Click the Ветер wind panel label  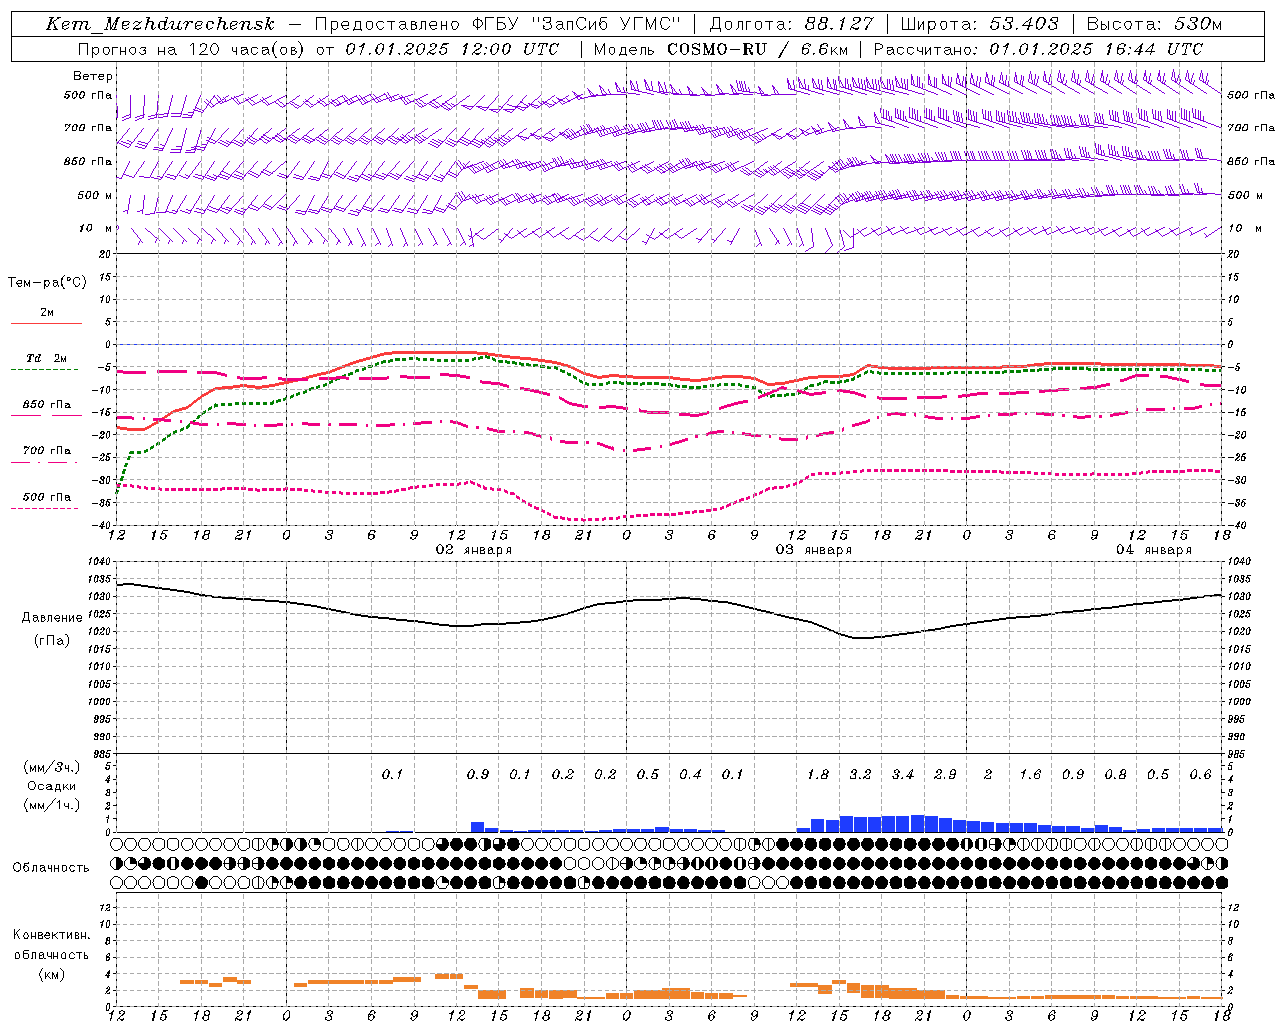coord(92,76)
